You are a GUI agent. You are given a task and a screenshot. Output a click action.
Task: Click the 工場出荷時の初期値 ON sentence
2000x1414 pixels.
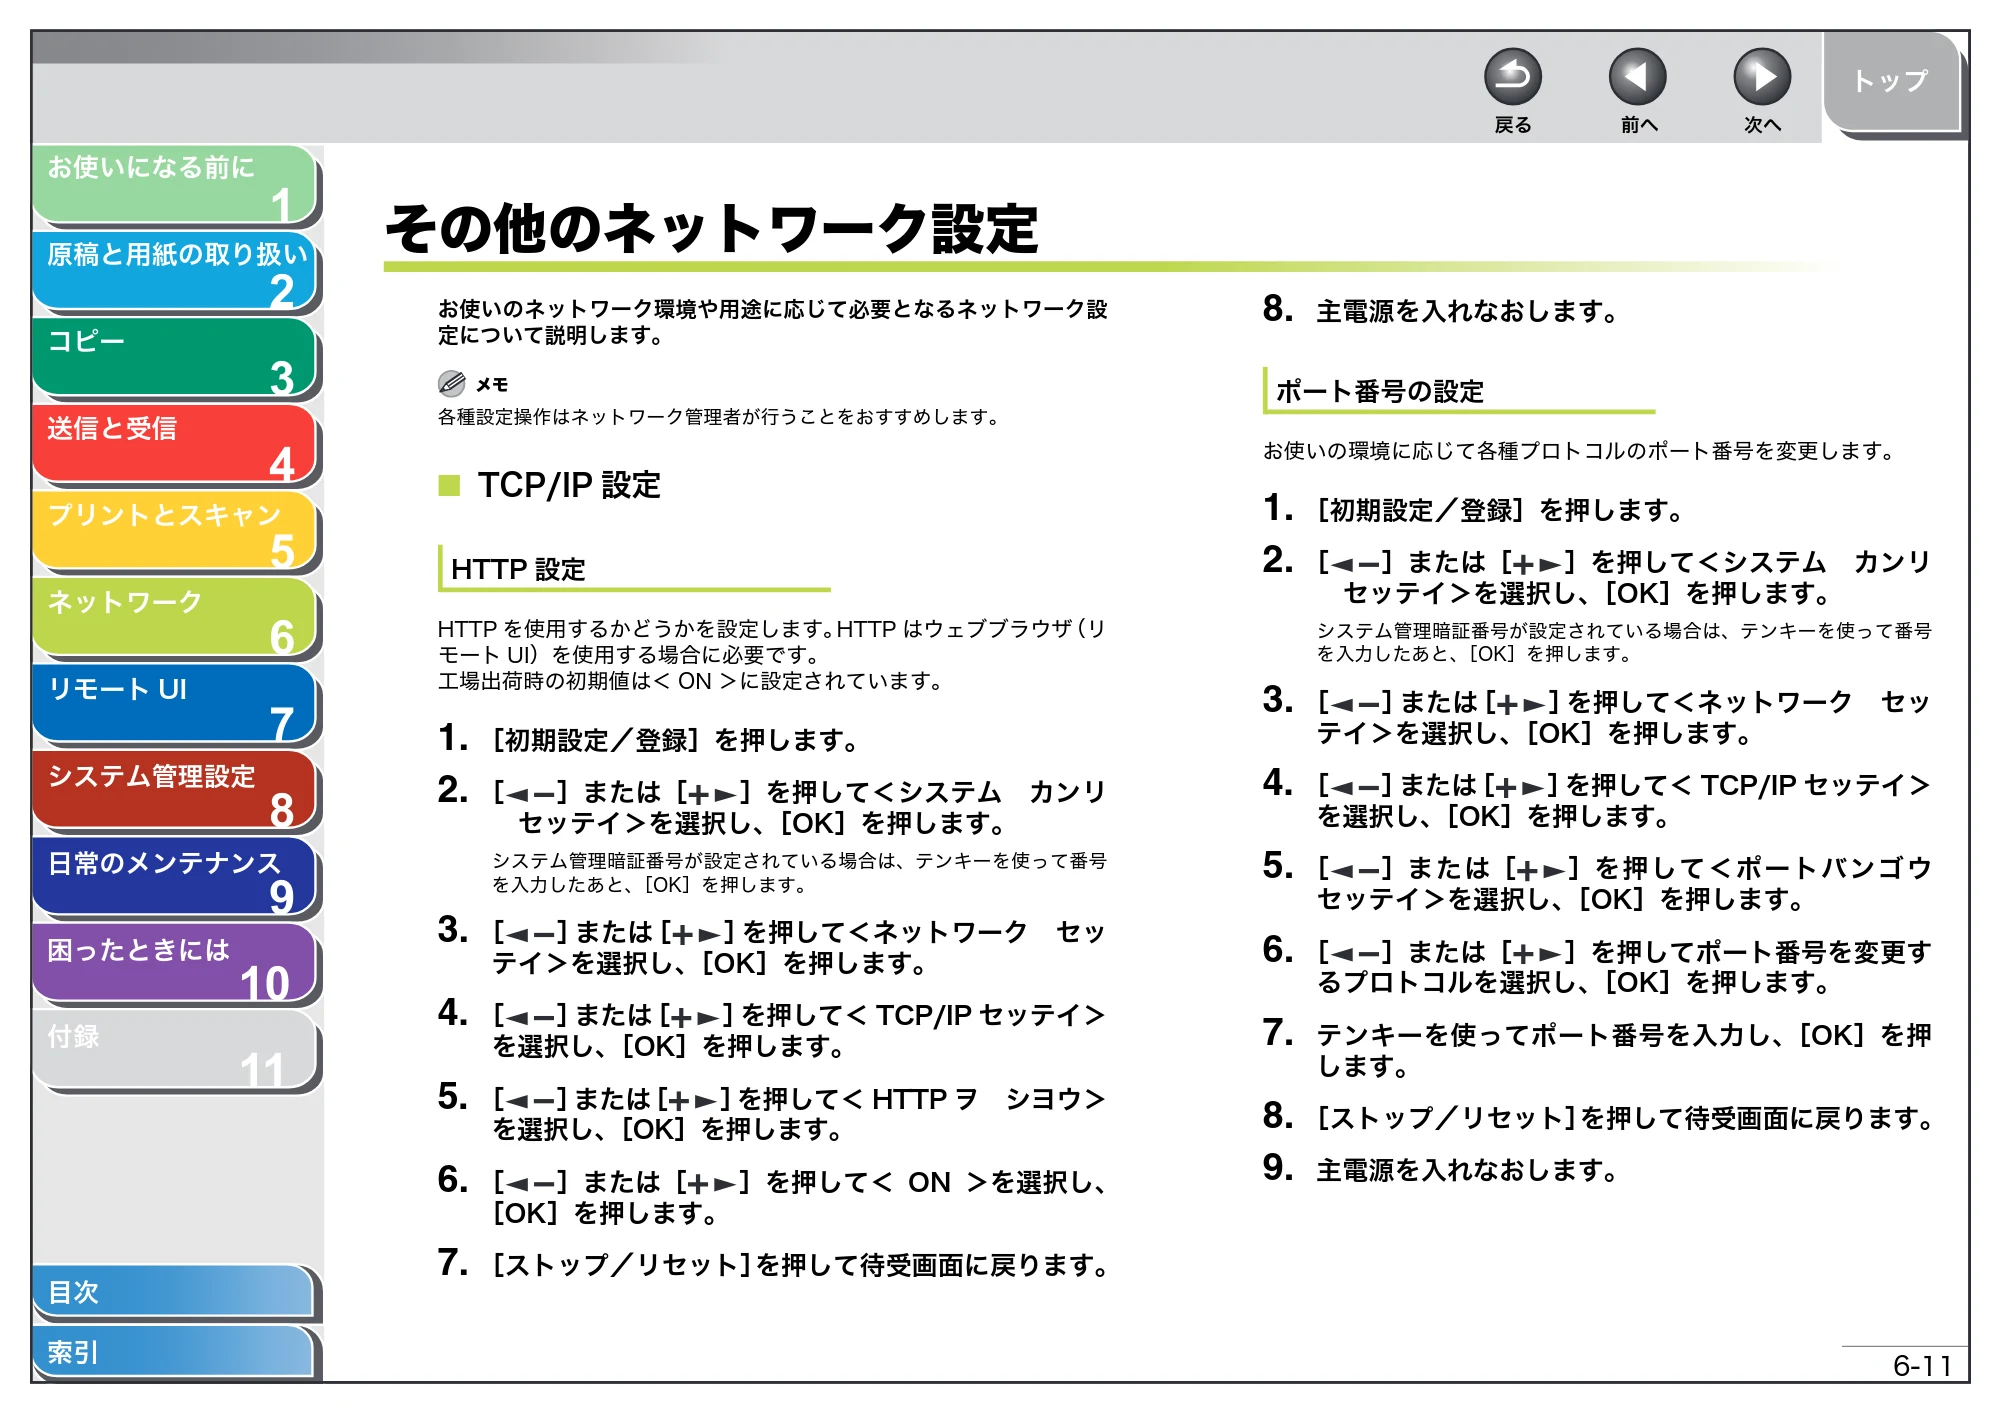tap(690, 682)
